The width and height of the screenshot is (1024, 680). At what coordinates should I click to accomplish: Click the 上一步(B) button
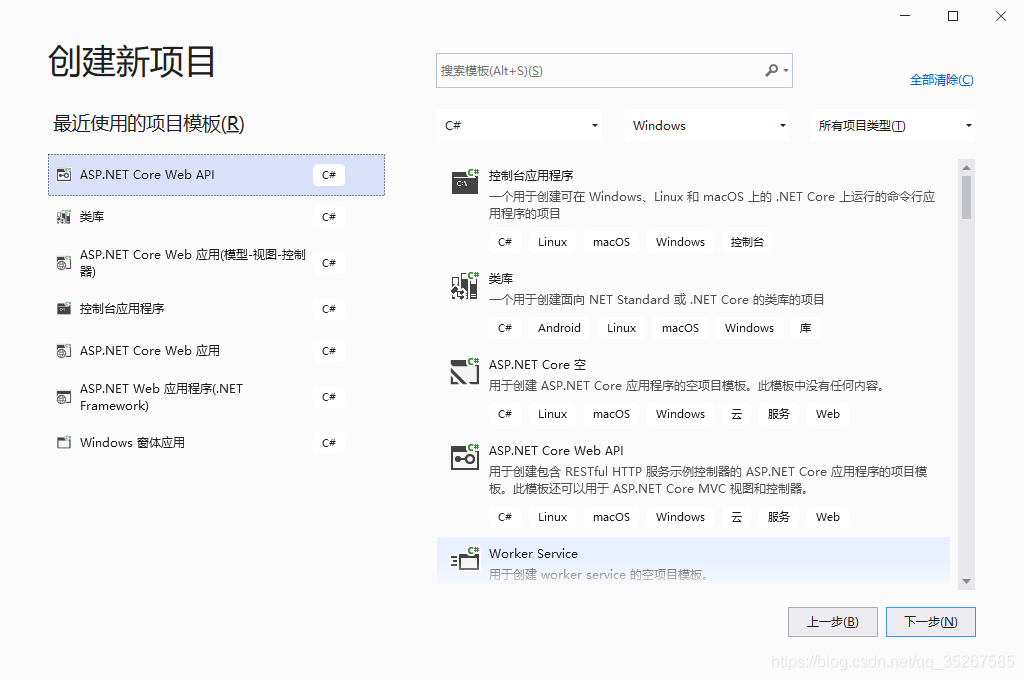click(832, 621)
